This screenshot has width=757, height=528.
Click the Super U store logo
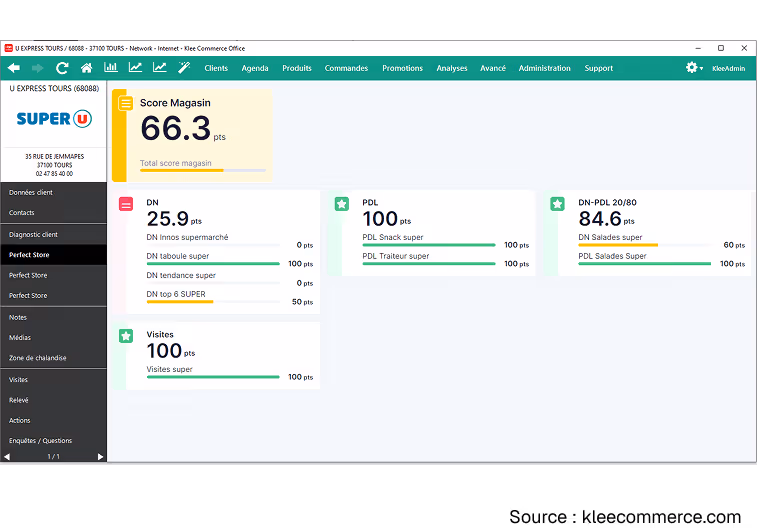(54, 119)
